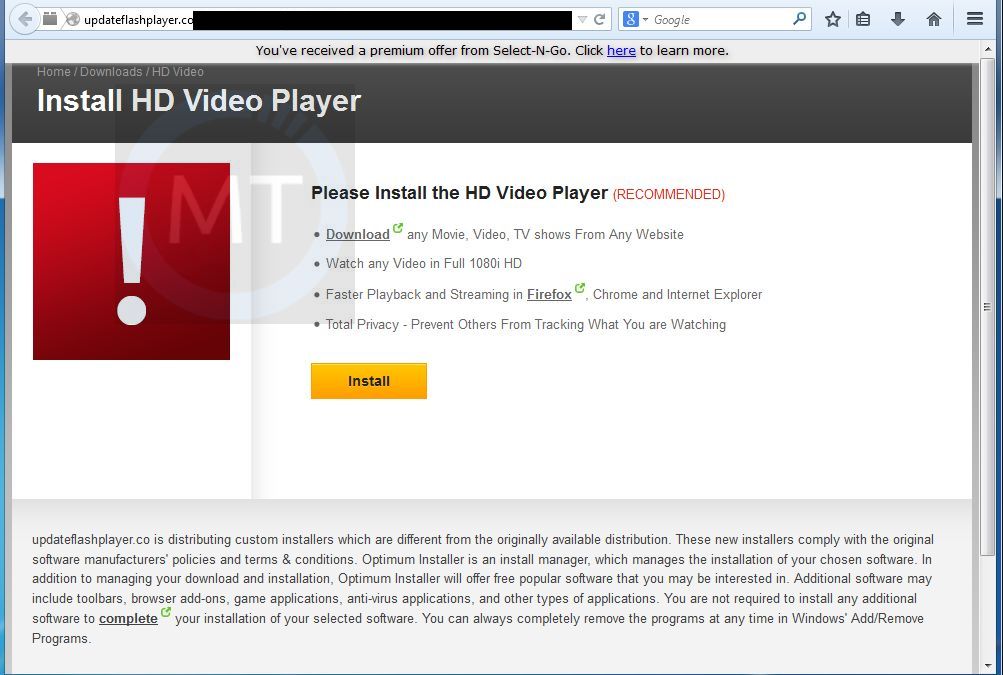1003x675 pixels.
Task: Open the Firefox hamburger menu
Action: [973, 18]
